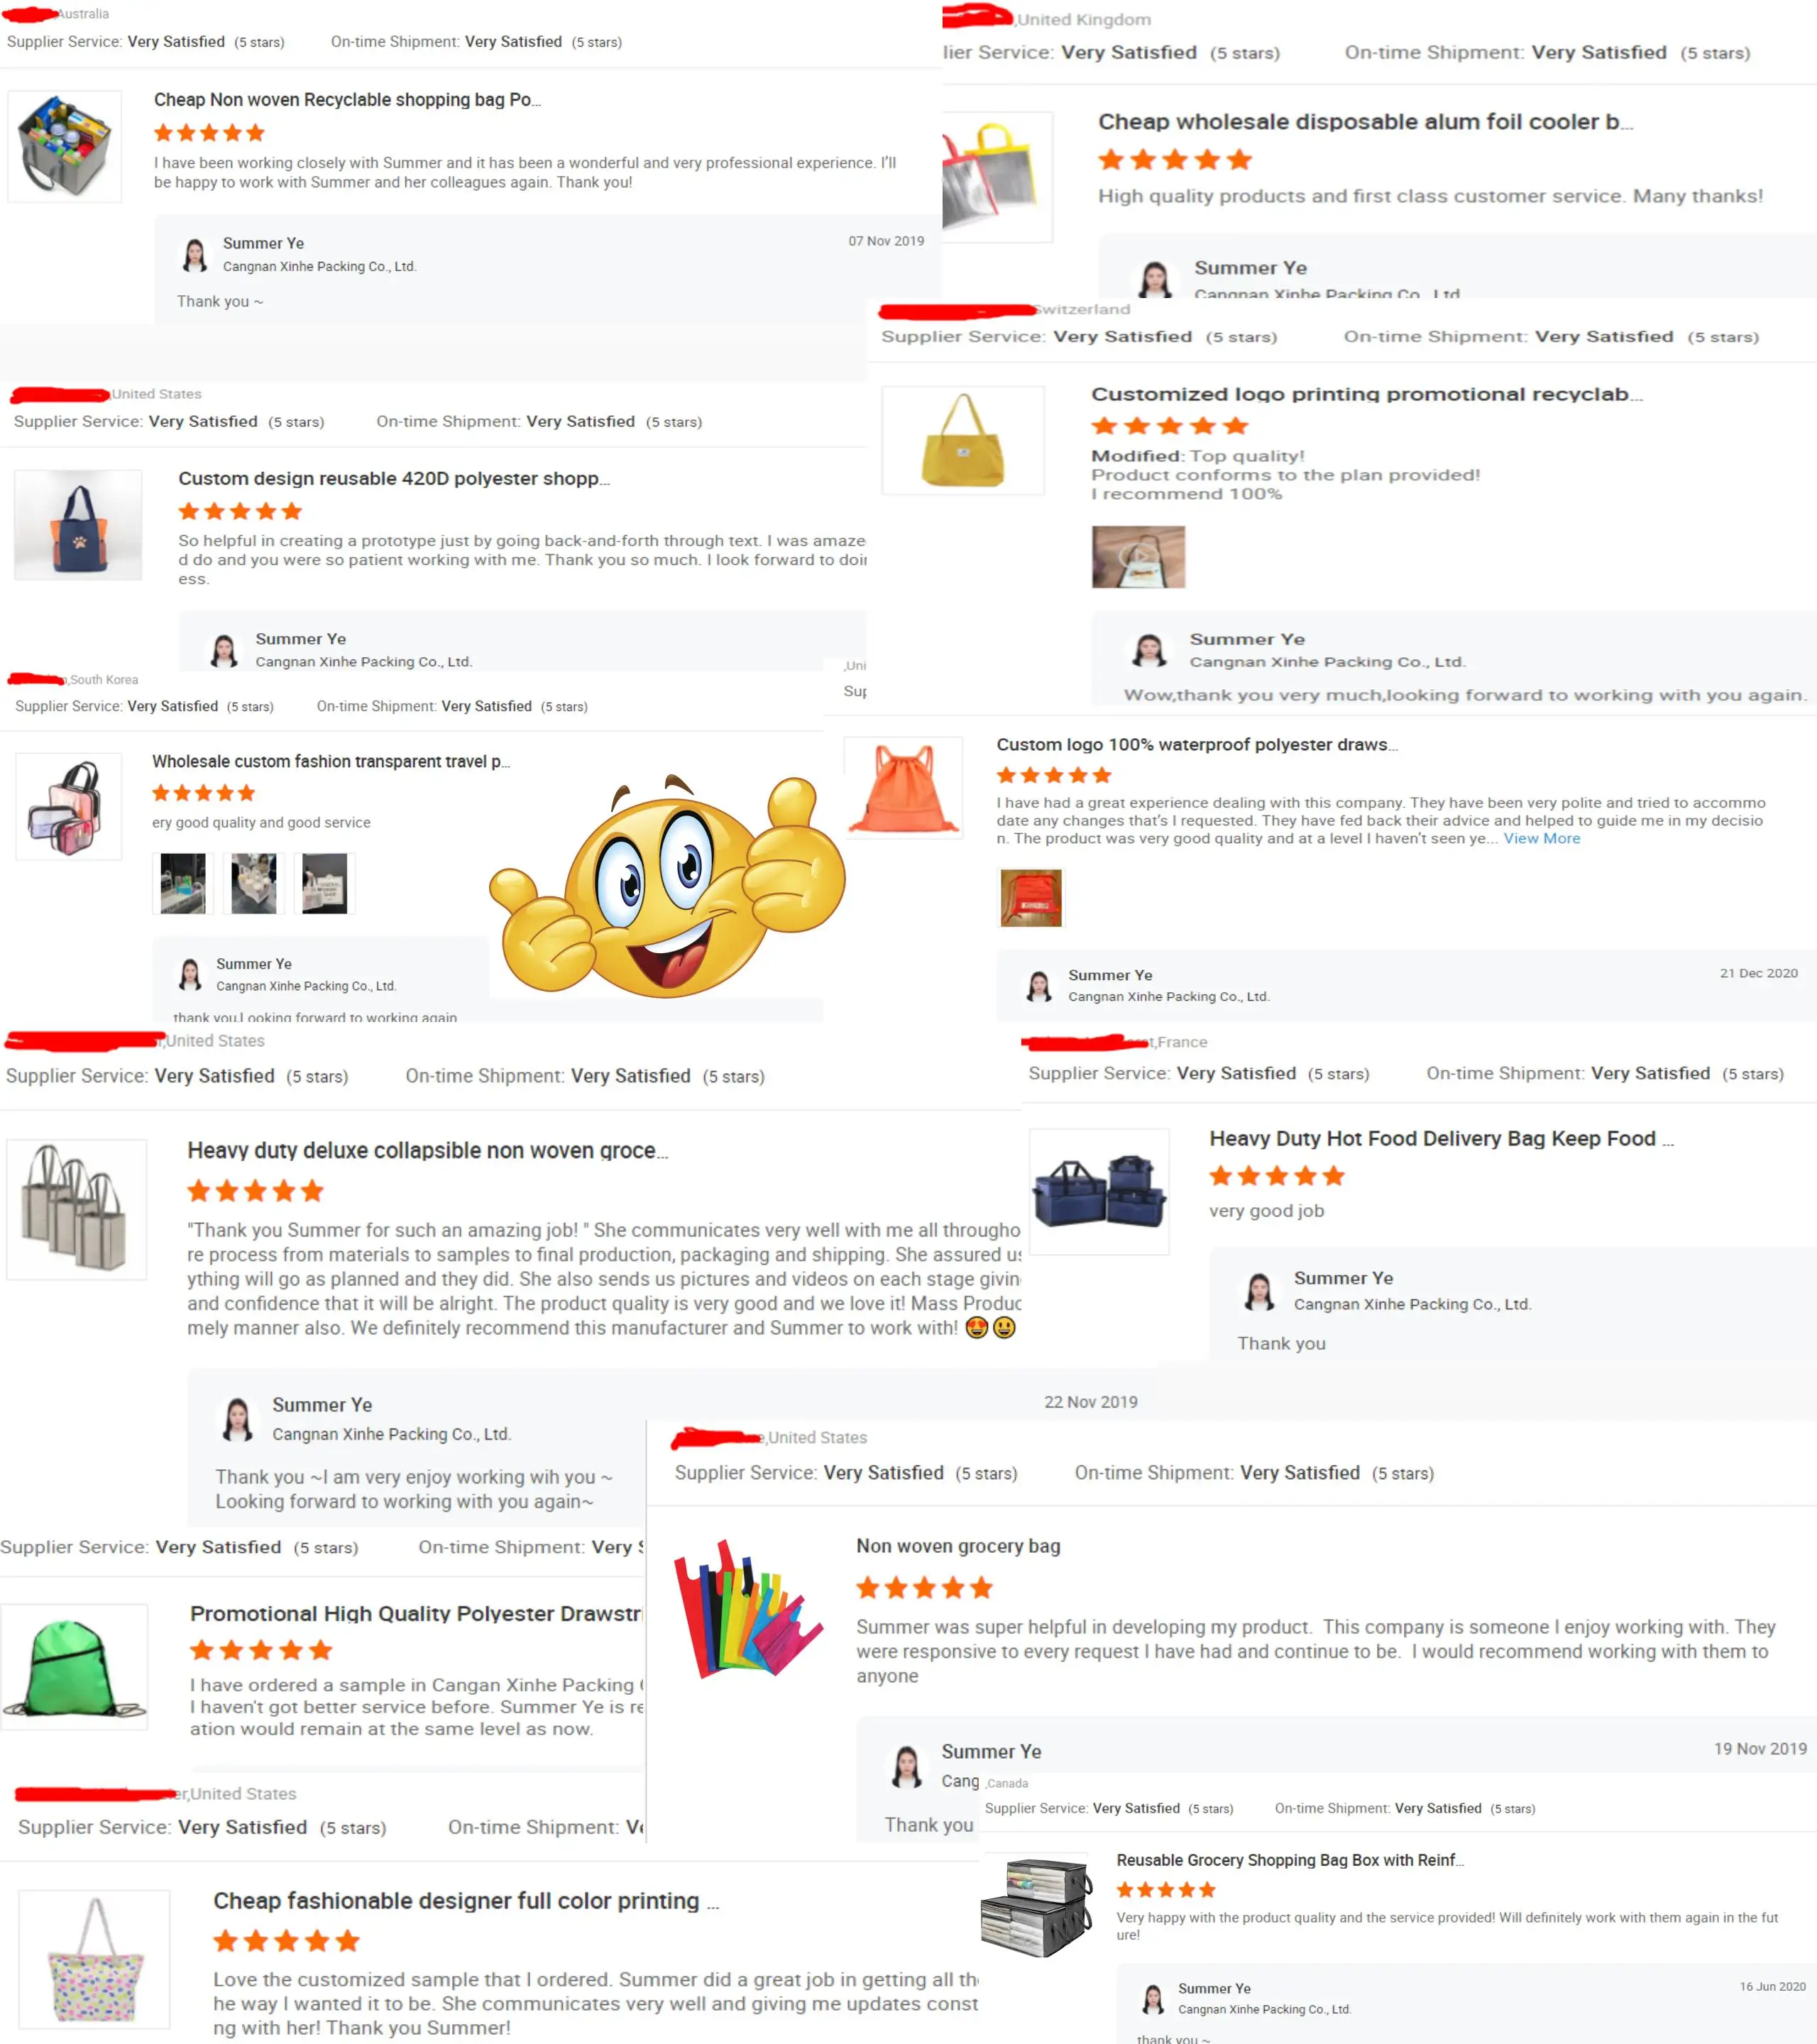Screen dimensions: 1817x2044
Task: Click the first review photo under transparent travel bag
Action: pos(183,883)
